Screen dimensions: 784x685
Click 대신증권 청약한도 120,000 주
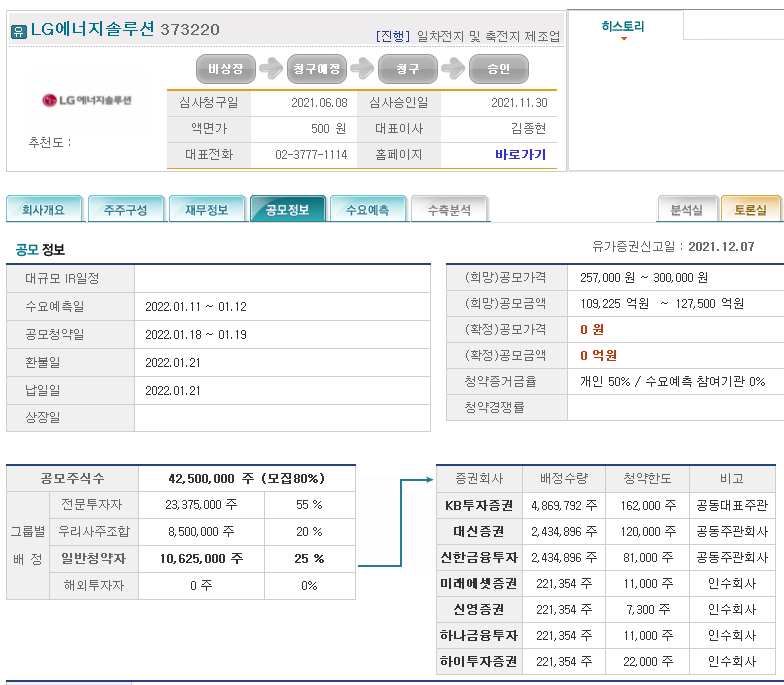(x=648, y=532)
